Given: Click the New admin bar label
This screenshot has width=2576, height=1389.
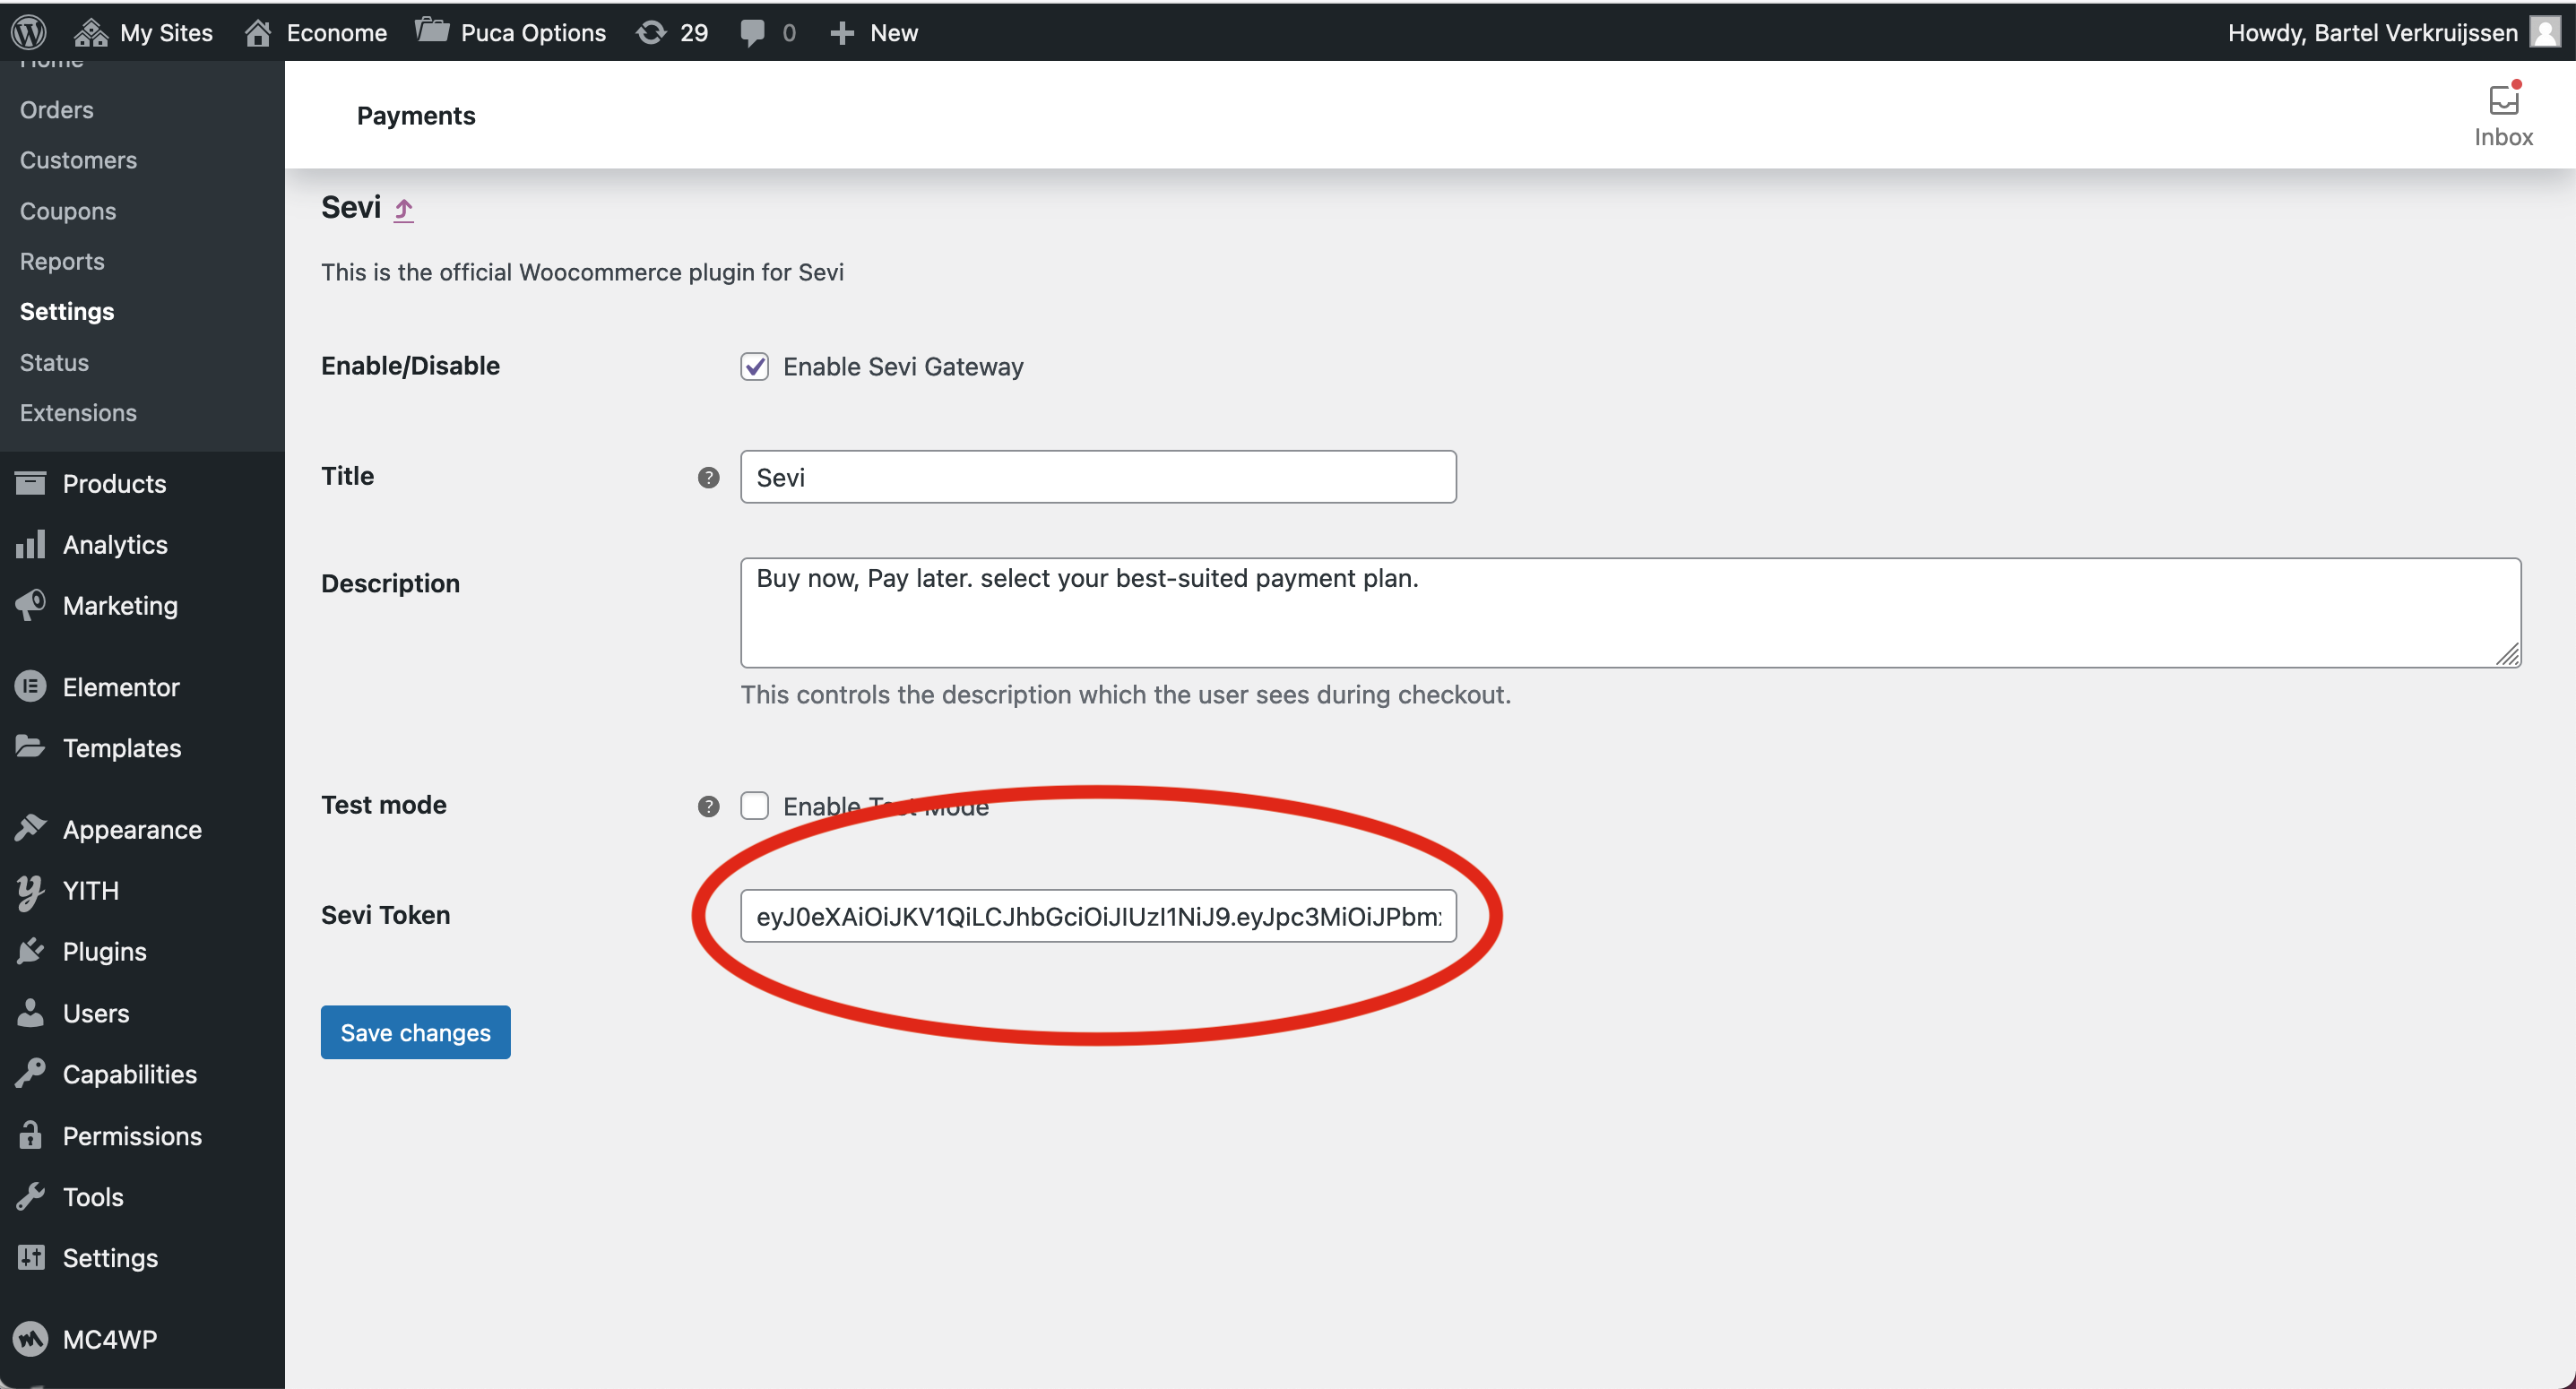Looking at the screenshot, I should pos(894,33).
